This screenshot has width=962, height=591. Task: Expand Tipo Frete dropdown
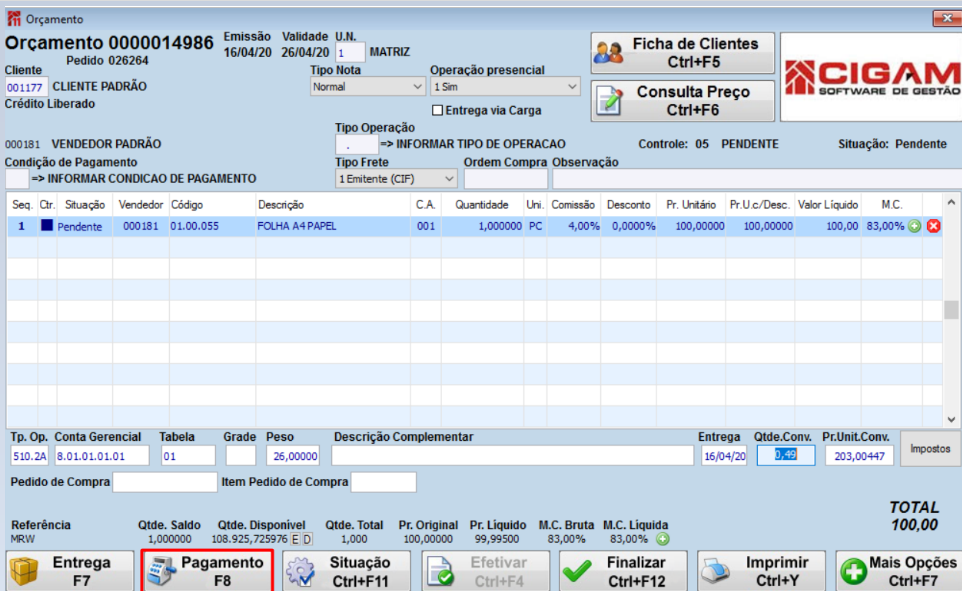pos(396,179)
